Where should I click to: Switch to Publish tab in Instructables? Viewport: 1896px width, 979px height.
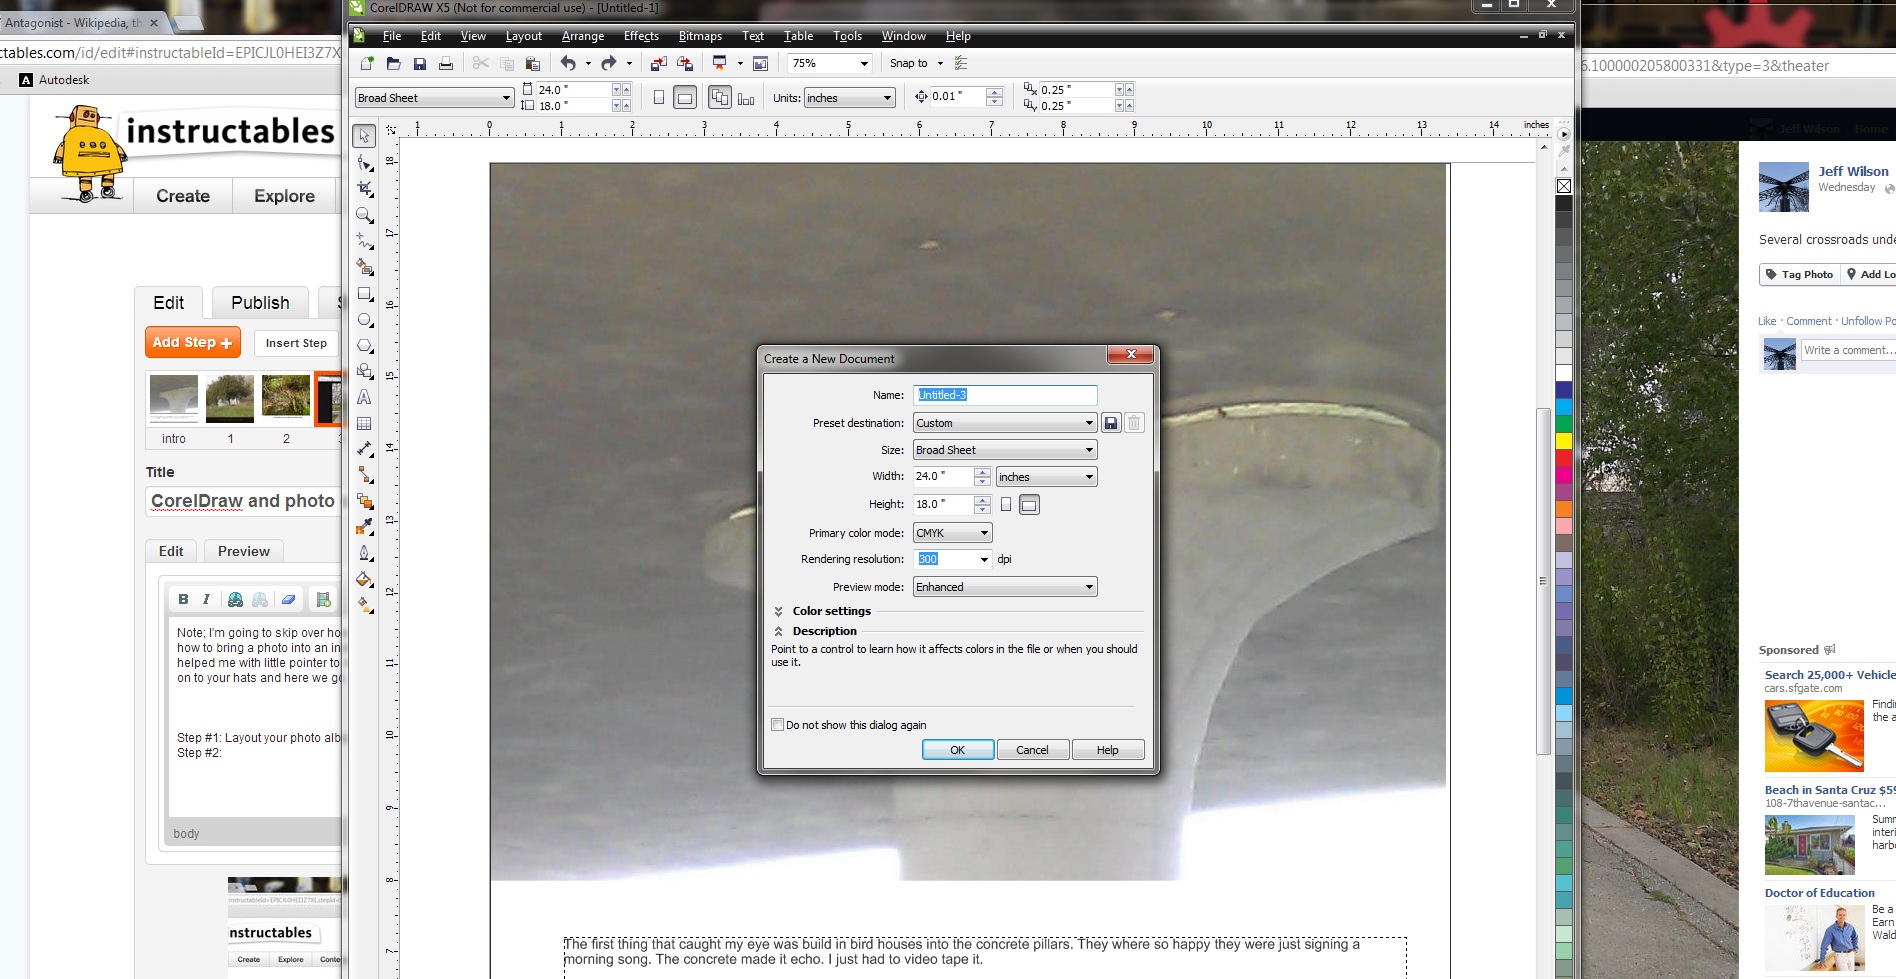click(260, 303)
